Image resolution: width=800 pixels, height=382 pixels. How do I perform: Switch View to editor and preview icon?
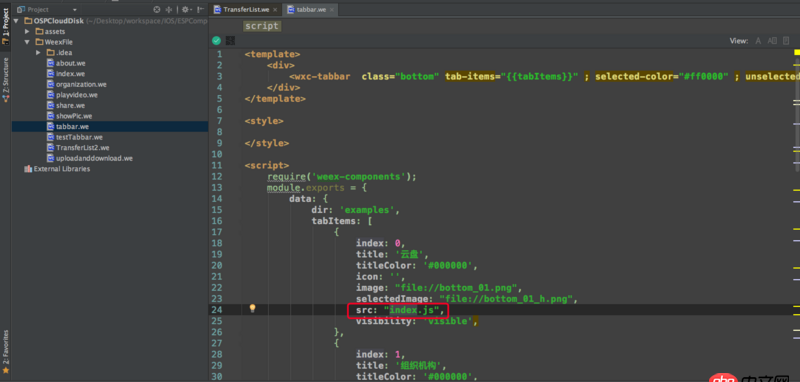772,41
